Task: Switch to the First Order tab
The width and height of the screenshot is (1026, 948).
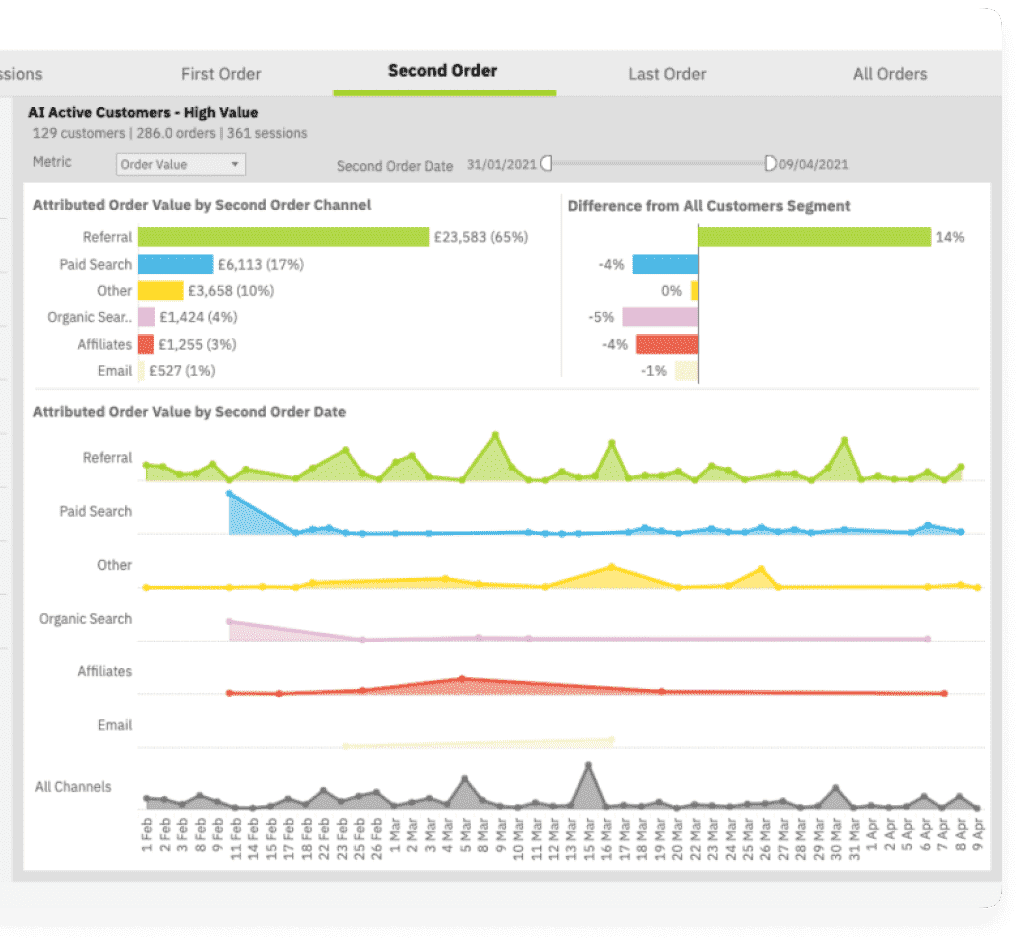Action: tap(221, 74)
